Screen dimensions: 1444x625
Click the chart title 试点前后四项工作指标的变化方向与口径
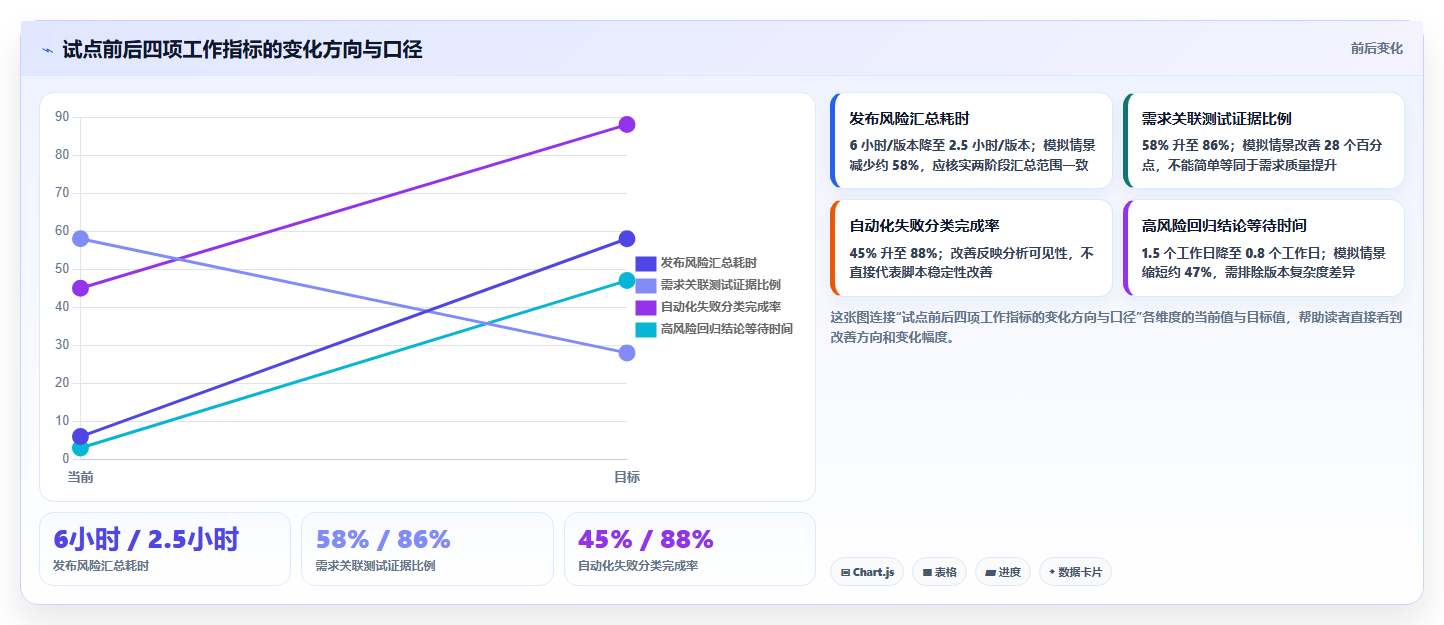point(242,50)
